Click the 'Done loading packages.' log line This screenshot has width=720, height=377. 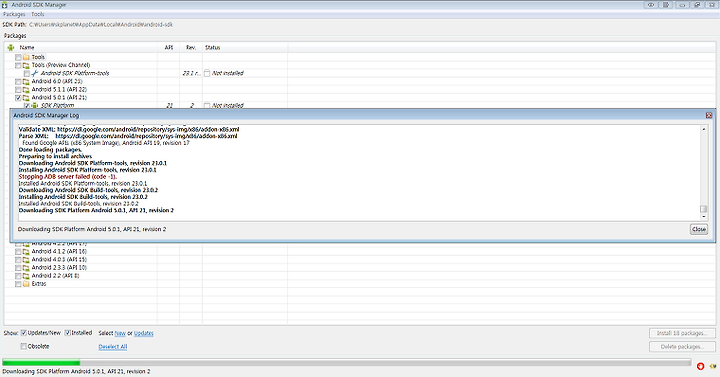pyautogui.click(x=51, y=150)
